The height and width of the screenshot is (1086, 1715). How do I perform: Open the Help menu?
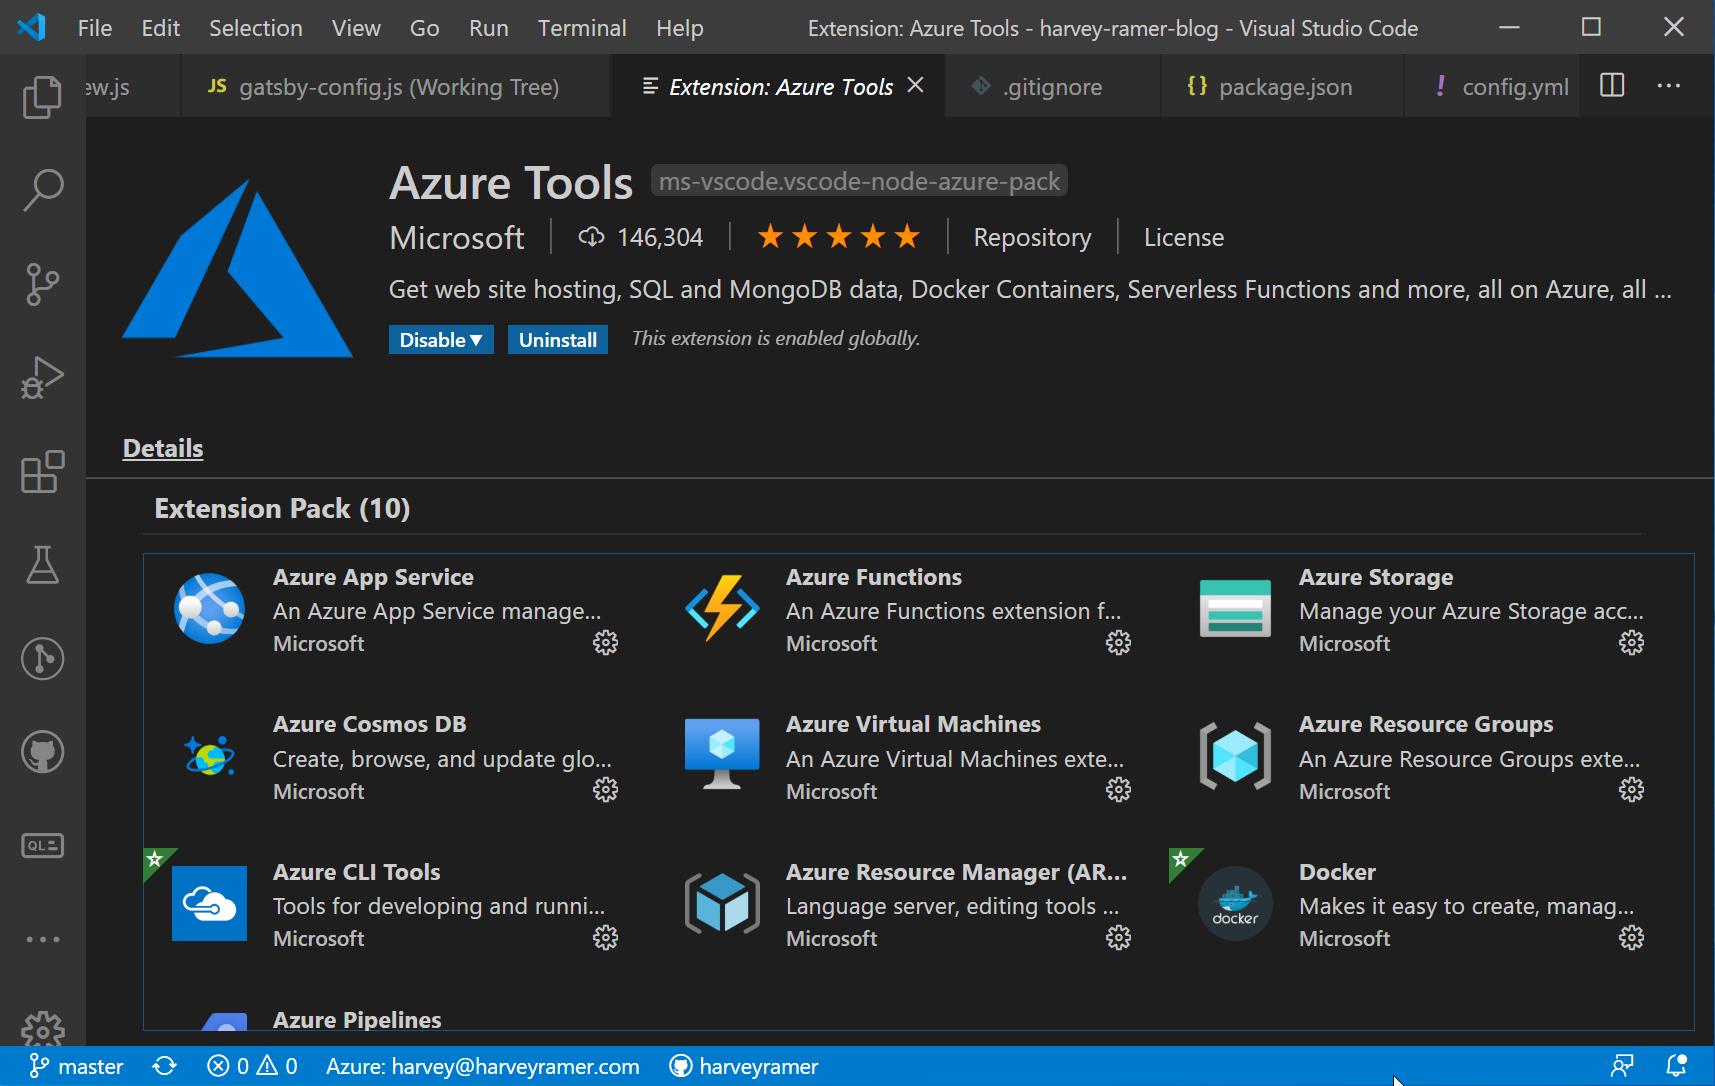pyautogui.click(x=680, y=28)
